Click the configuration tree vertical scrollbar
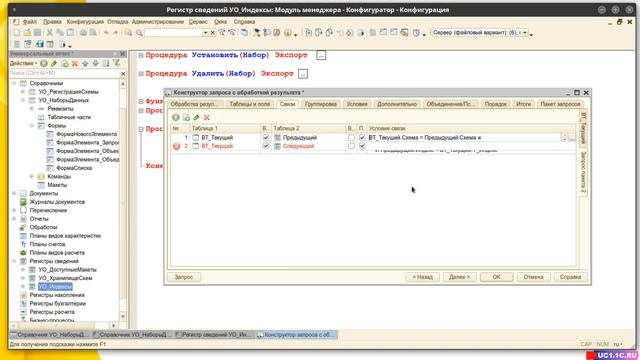This screenshot has height=360, width=640. click(123, 200)
